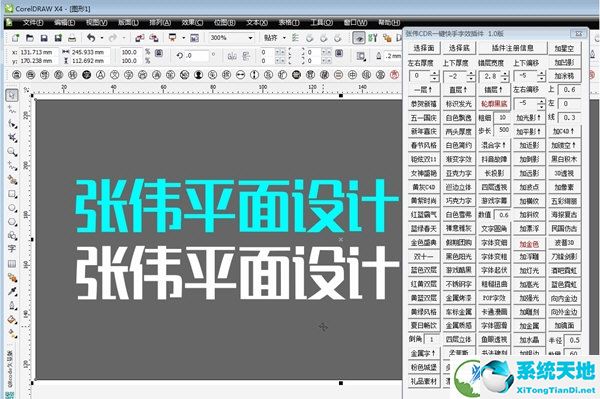Select the Fill bucket tool
600x399 pixels.
coord(12,319)
